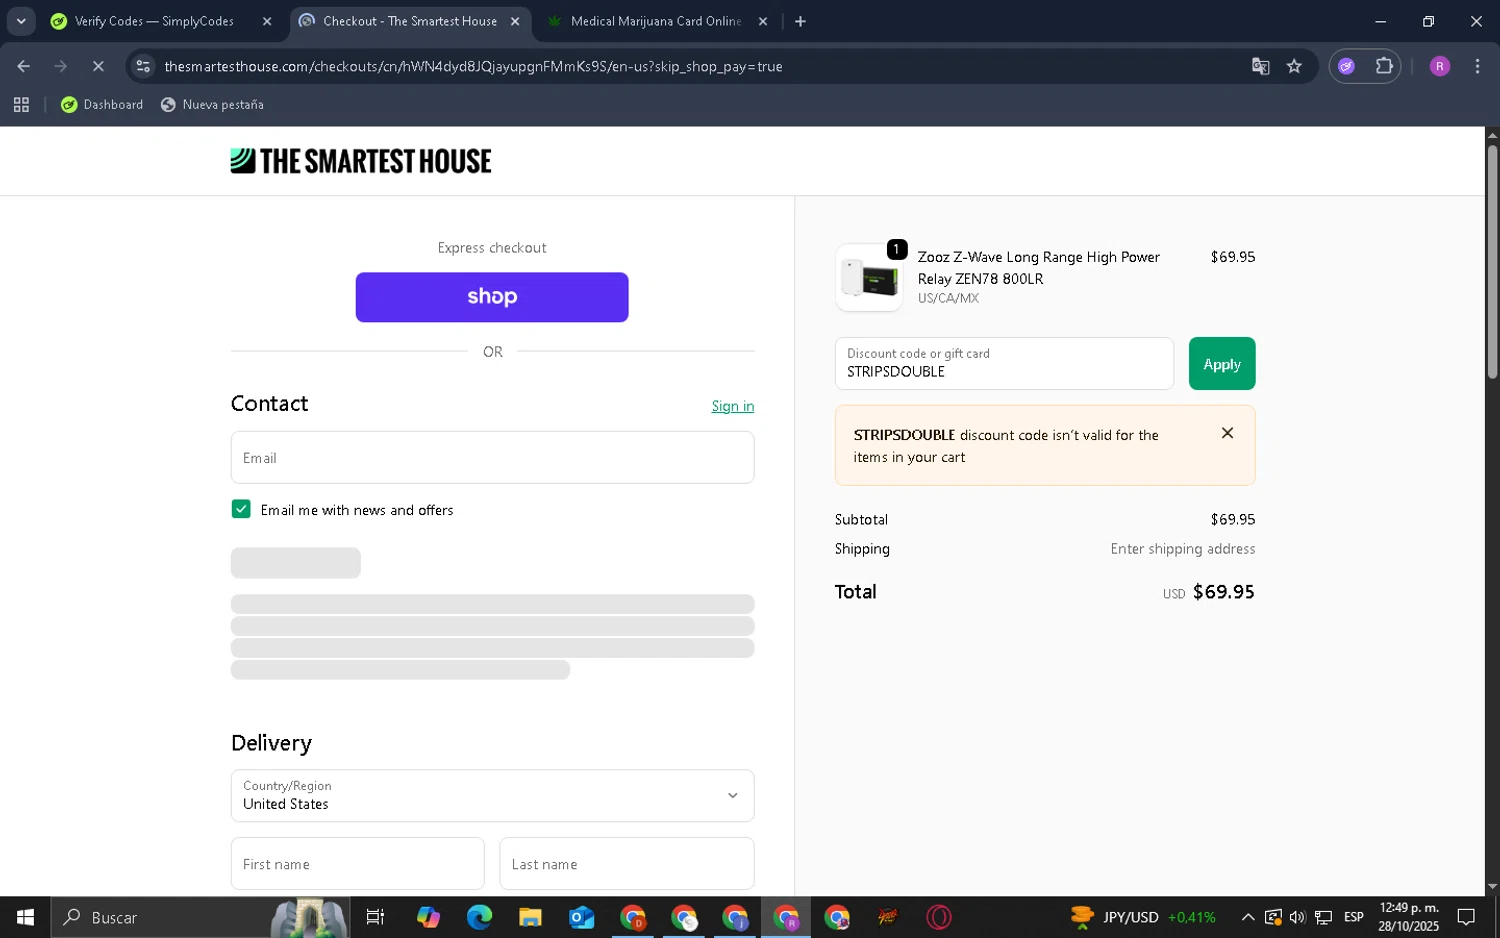1500x938 pixels.
Task: Open Task View on taskbar
Action: click(375, 917)
